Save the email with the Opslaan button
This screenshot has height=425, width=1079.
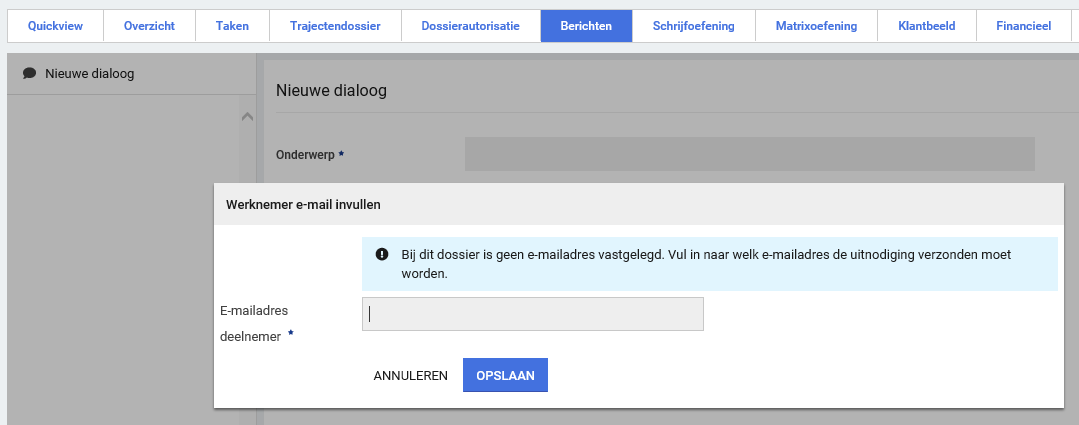[505, 376]
